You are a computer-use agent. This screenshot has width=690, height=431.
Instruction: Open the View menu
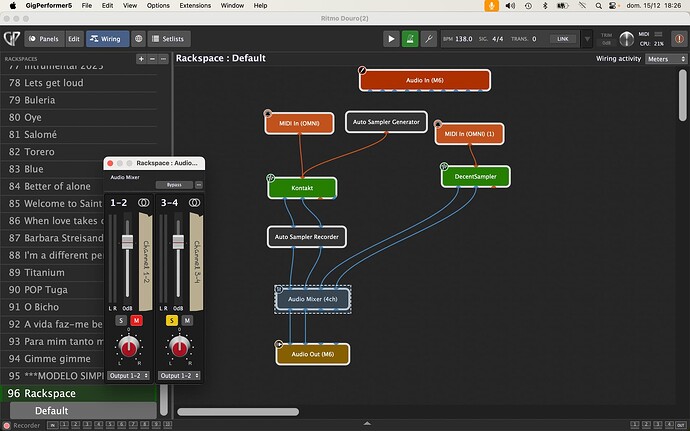click(x=130, y=6)
